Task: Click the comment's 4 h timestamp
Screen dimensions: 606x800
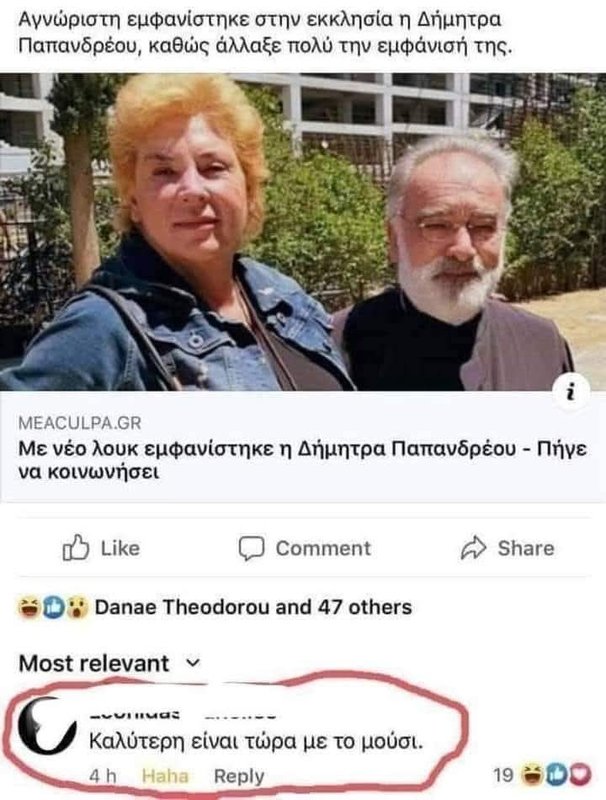Action: (x=103, y=776)
